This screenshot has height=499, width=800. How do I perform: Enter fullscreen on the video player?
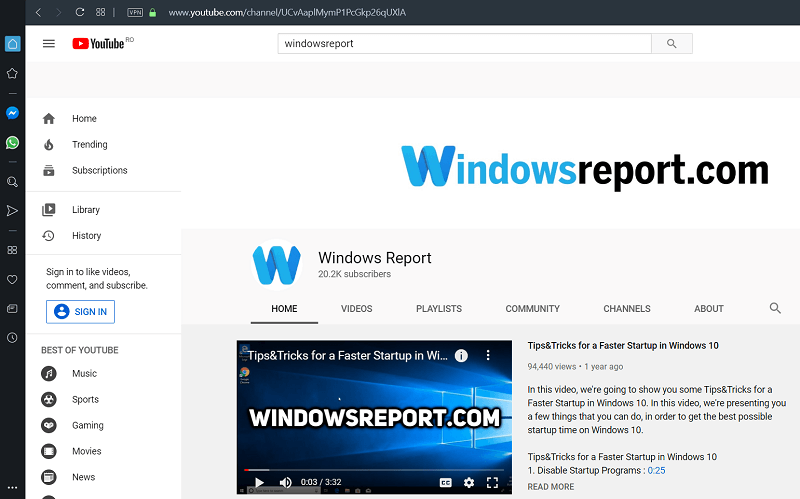[x=492, y=482]
